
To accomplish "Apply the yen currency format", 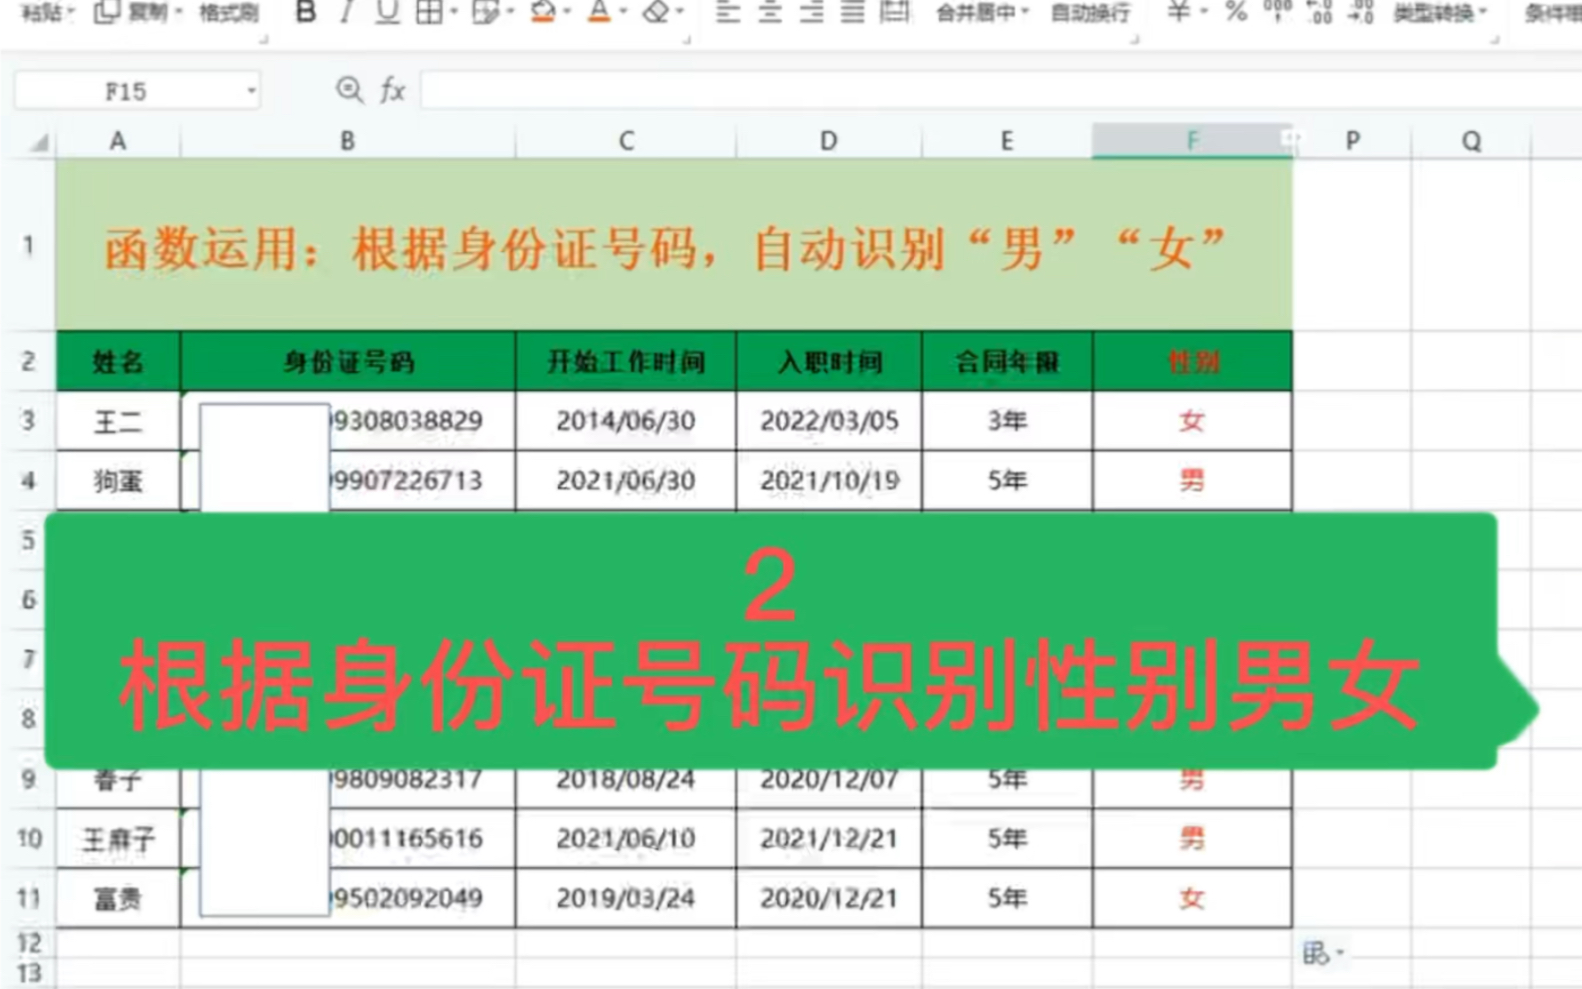I will [1179, 12].
